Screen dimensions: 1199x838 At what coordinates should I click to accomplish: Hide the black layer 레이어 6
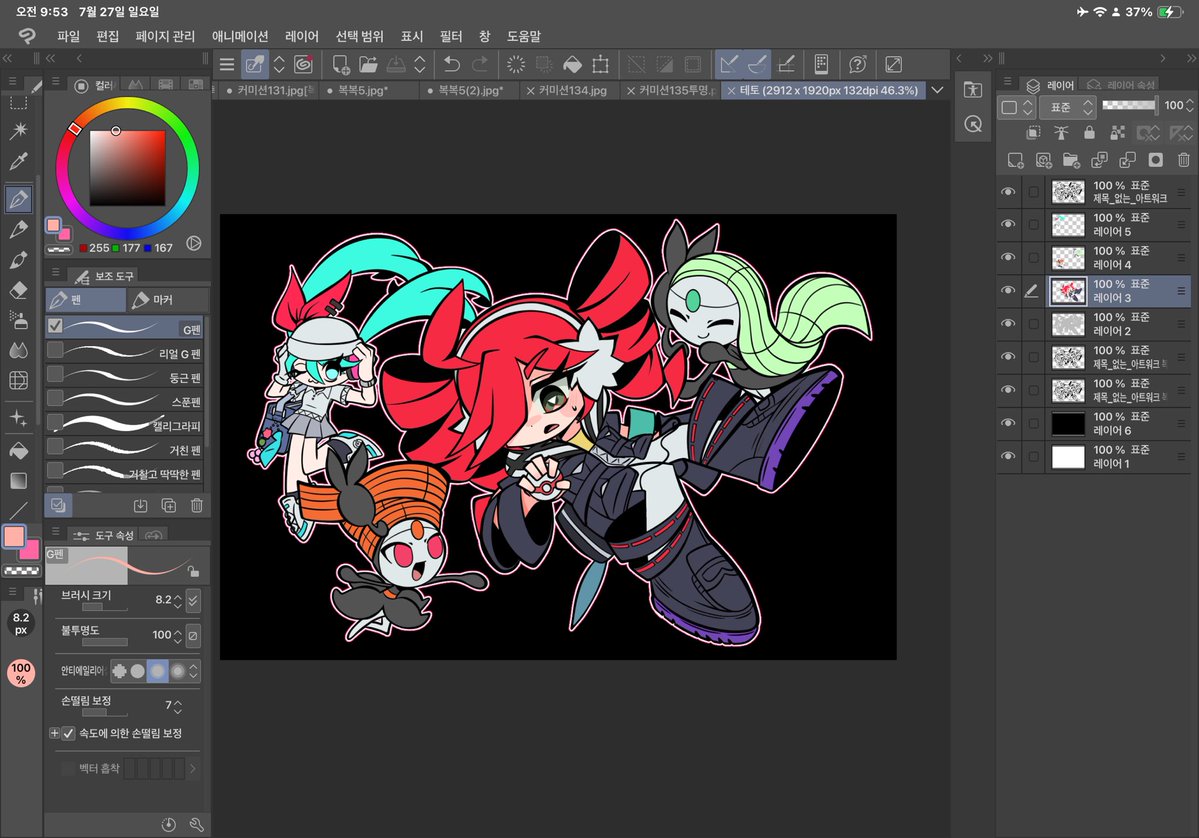click(1008, 423)
